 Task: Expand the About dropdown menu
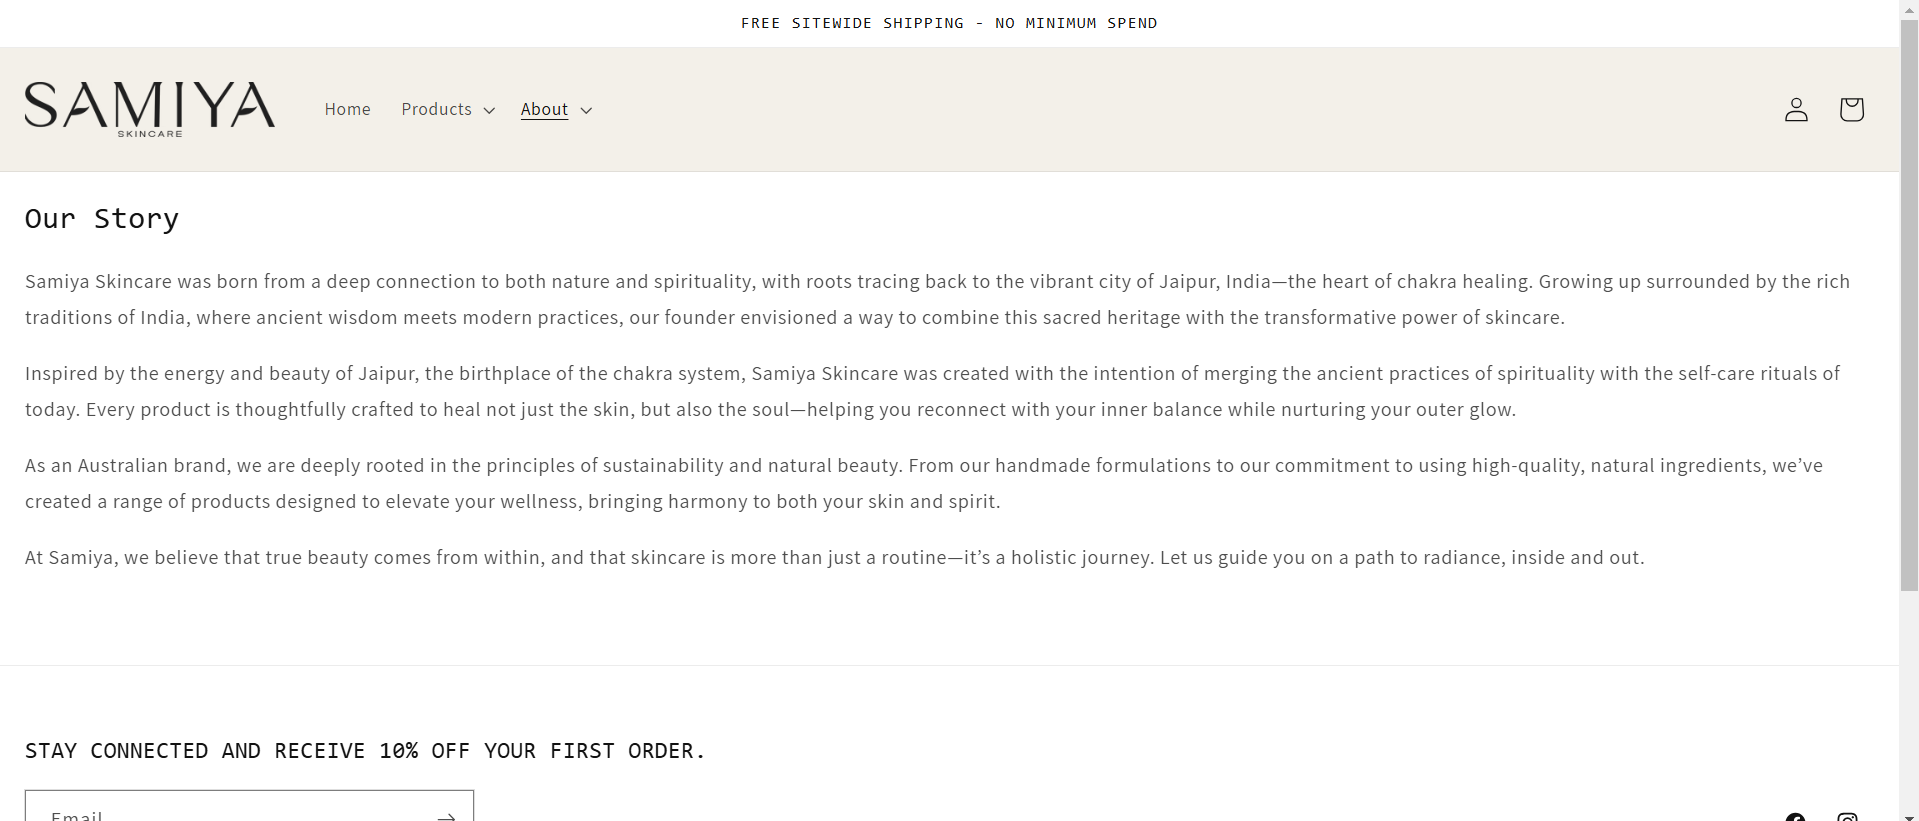pos(556,109)
